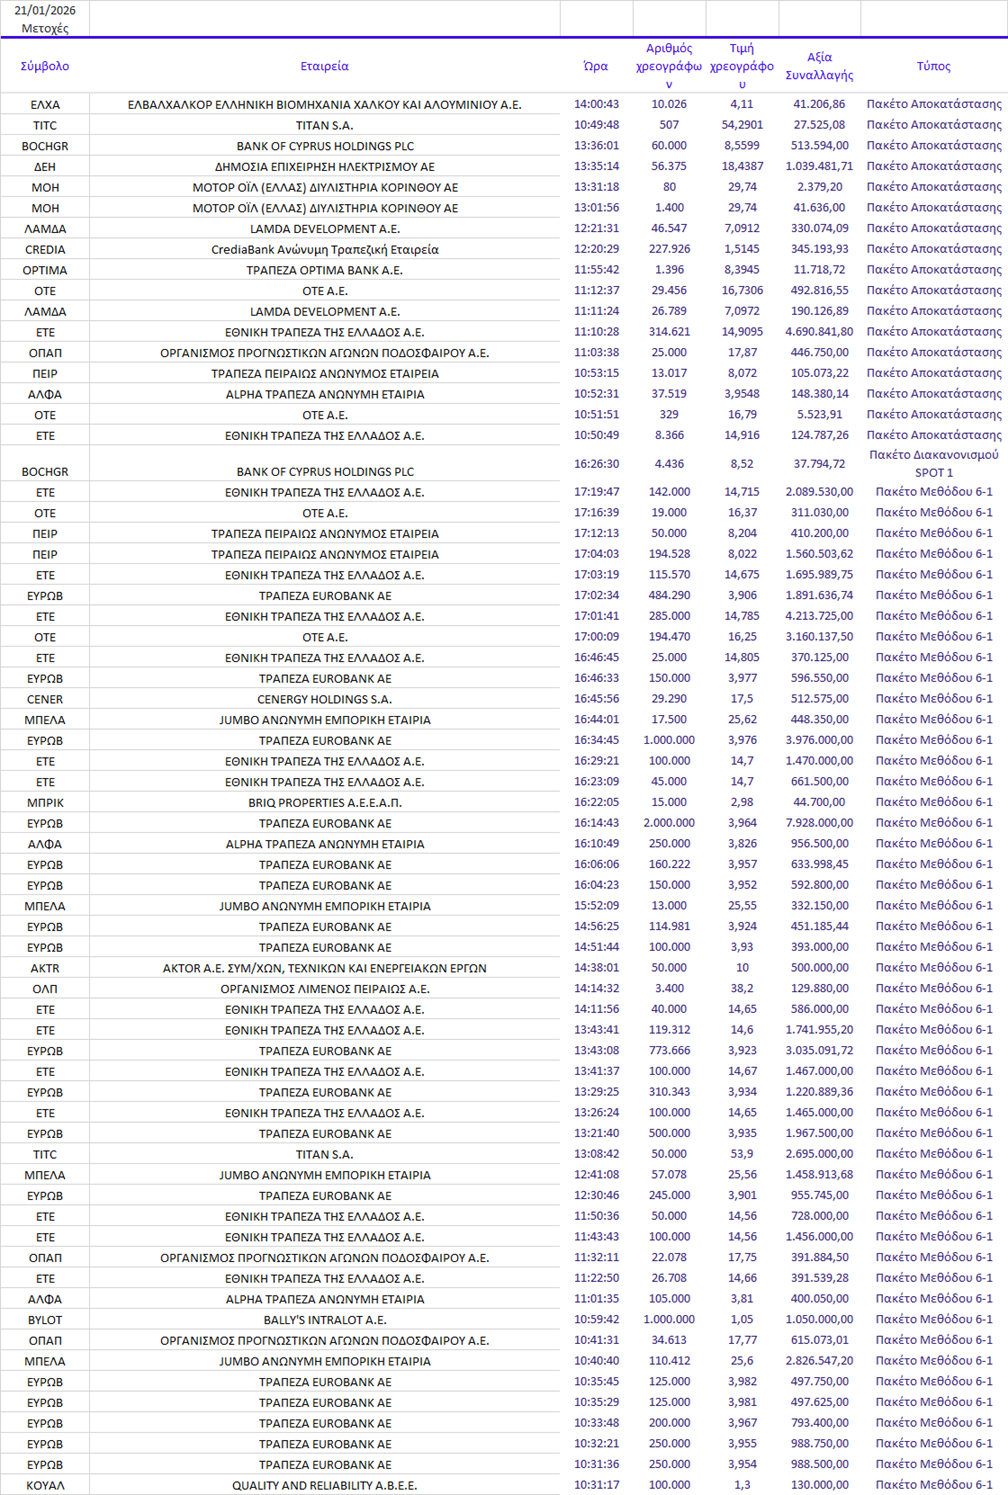Click the Εταιρεία column header

click(325, 66)
